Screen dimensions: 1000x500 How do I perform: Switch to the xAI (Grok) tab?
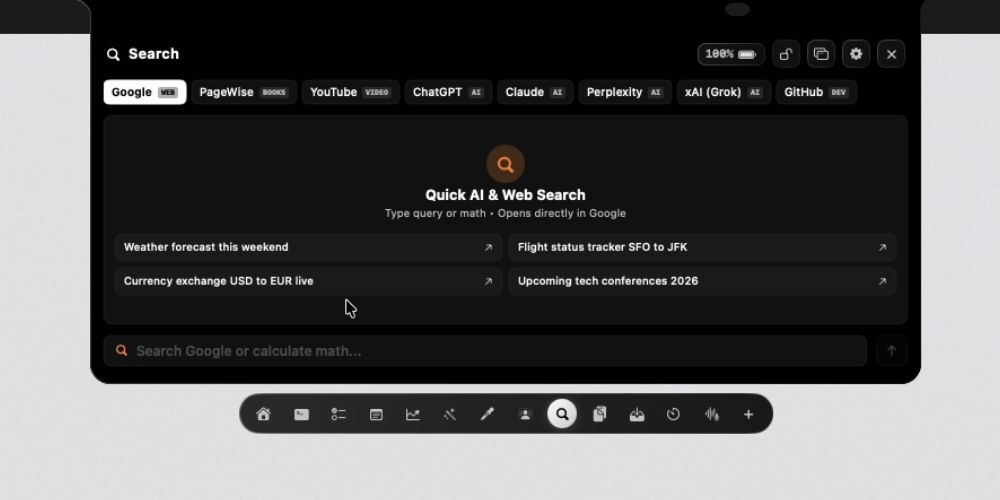click(x=724, y=92)
